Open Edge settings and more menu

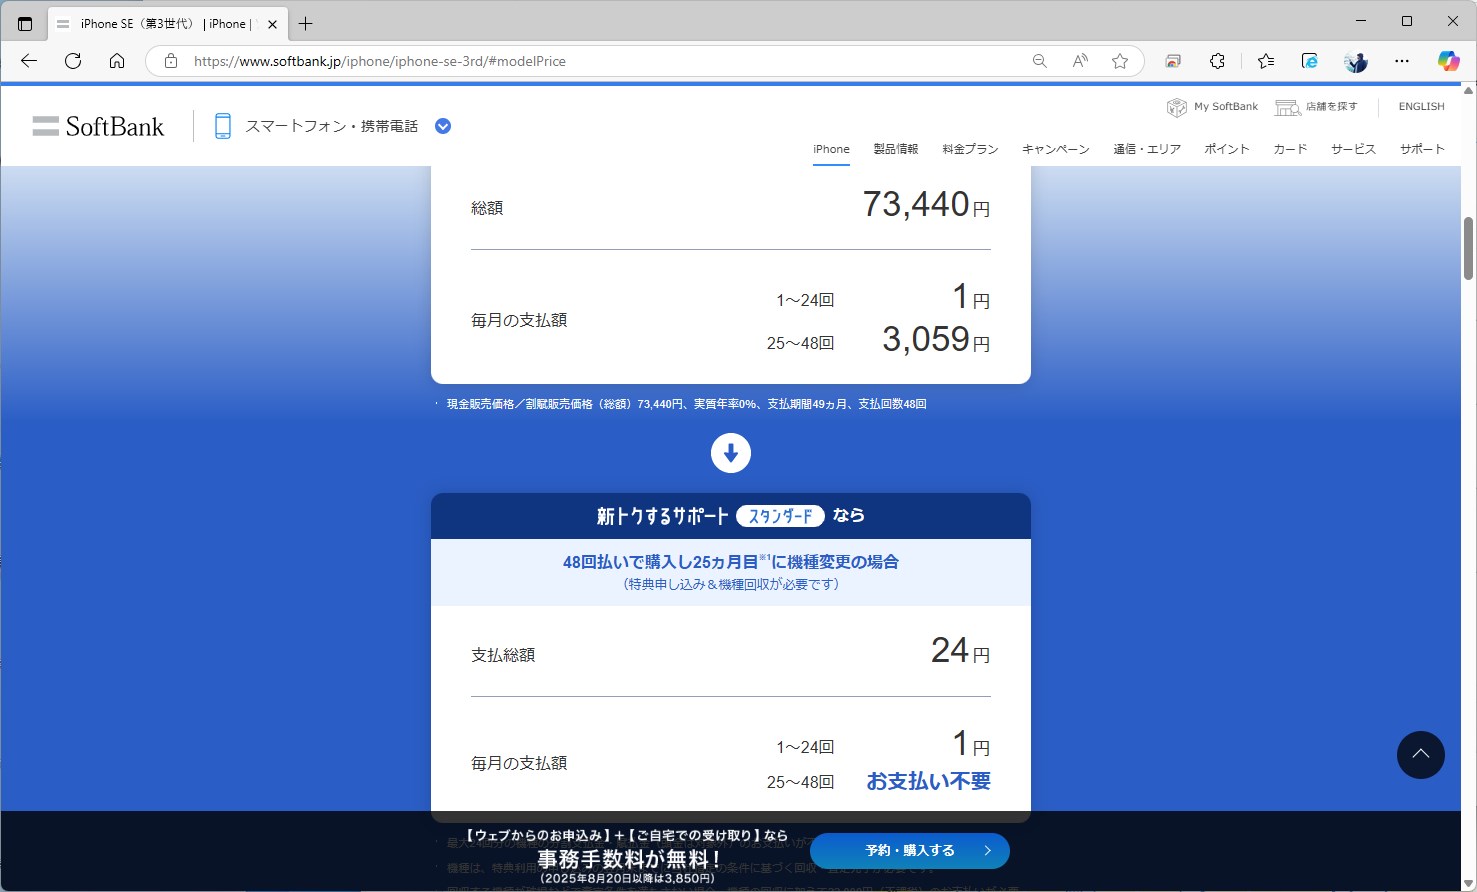(1402, 61)
